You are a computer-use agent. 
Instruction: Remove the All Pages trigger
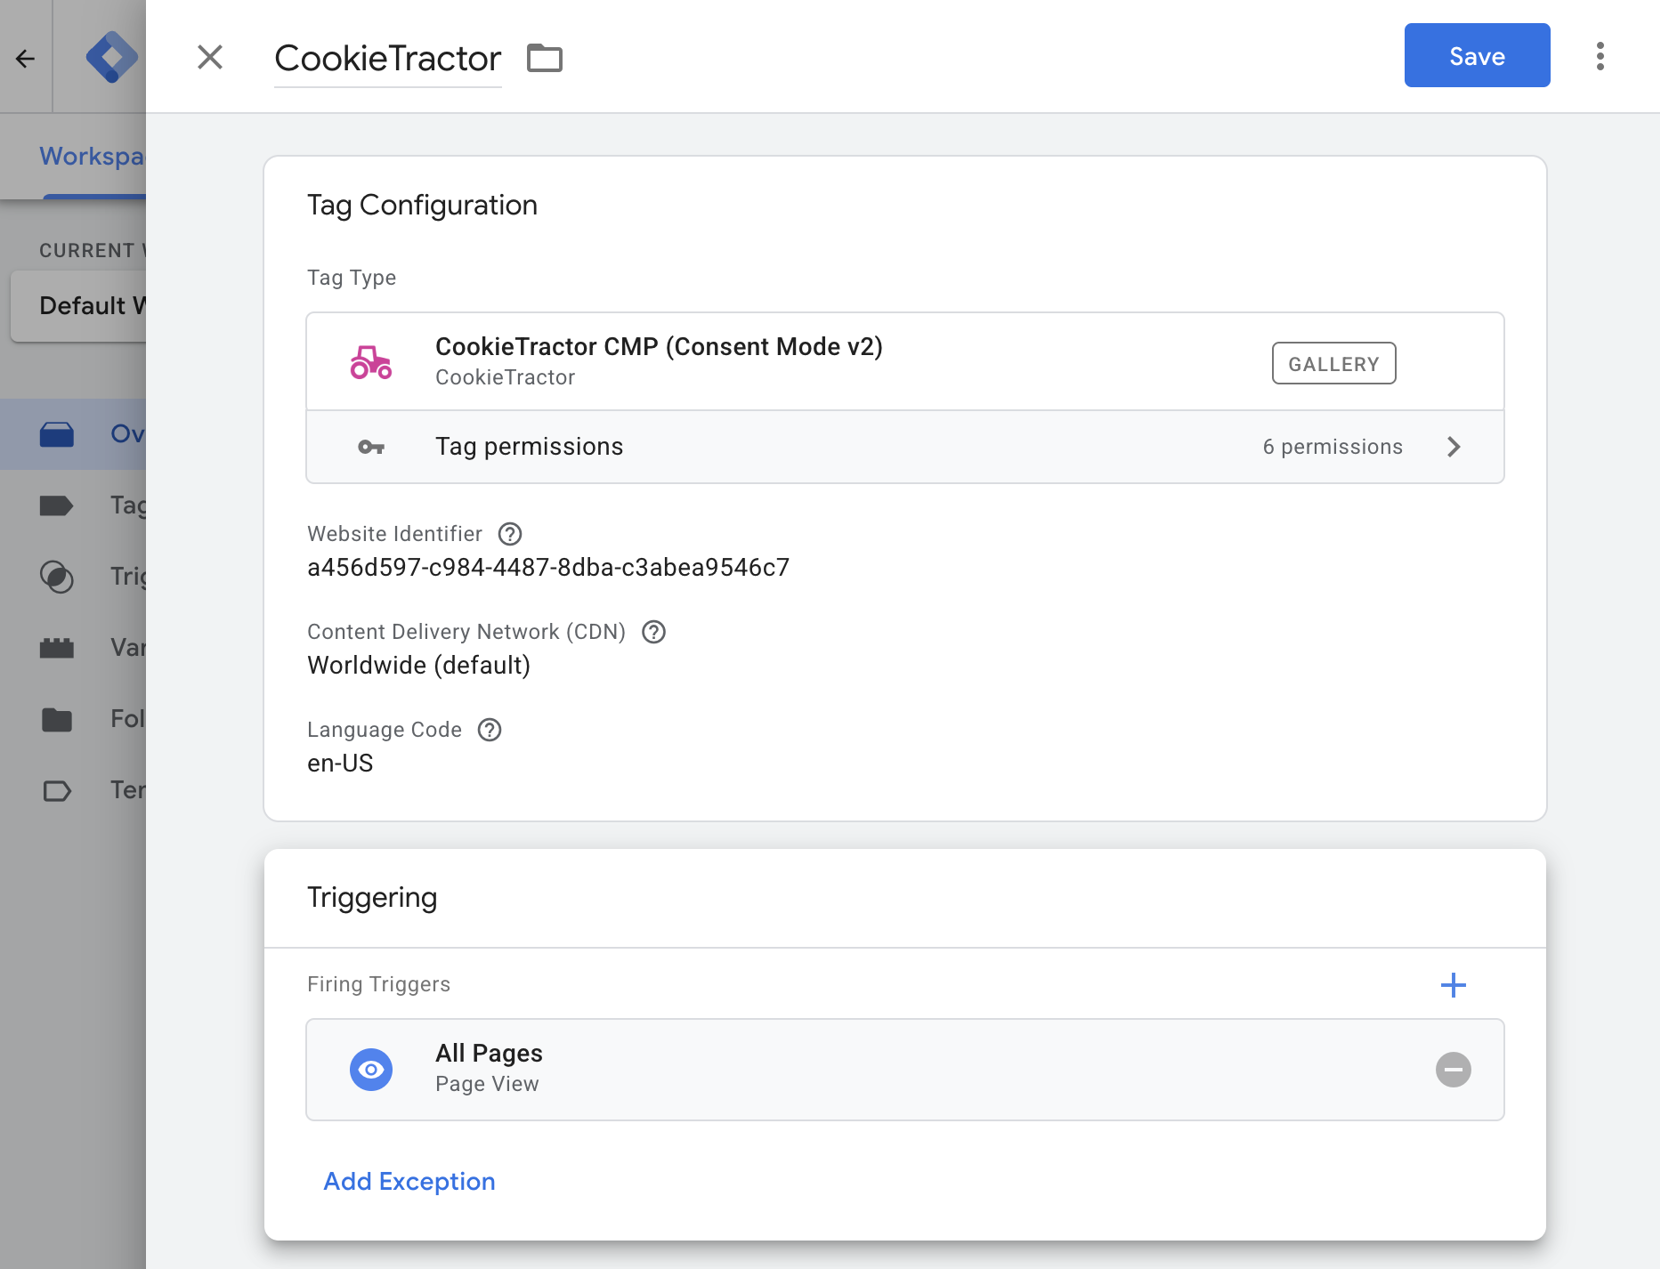coord(1453,1070)
